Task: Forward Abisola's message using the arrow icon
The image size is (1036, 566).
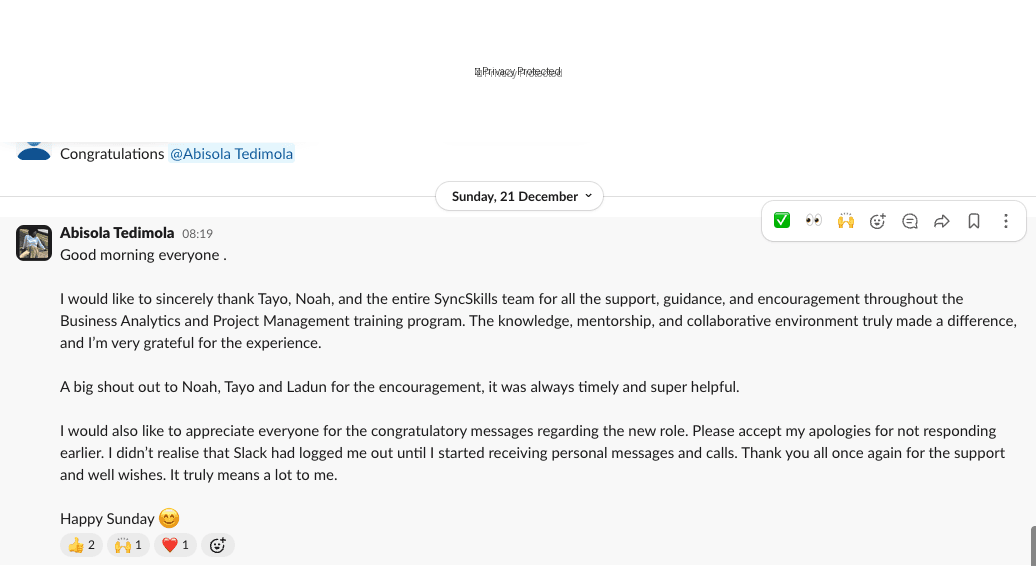Action: 942,221
